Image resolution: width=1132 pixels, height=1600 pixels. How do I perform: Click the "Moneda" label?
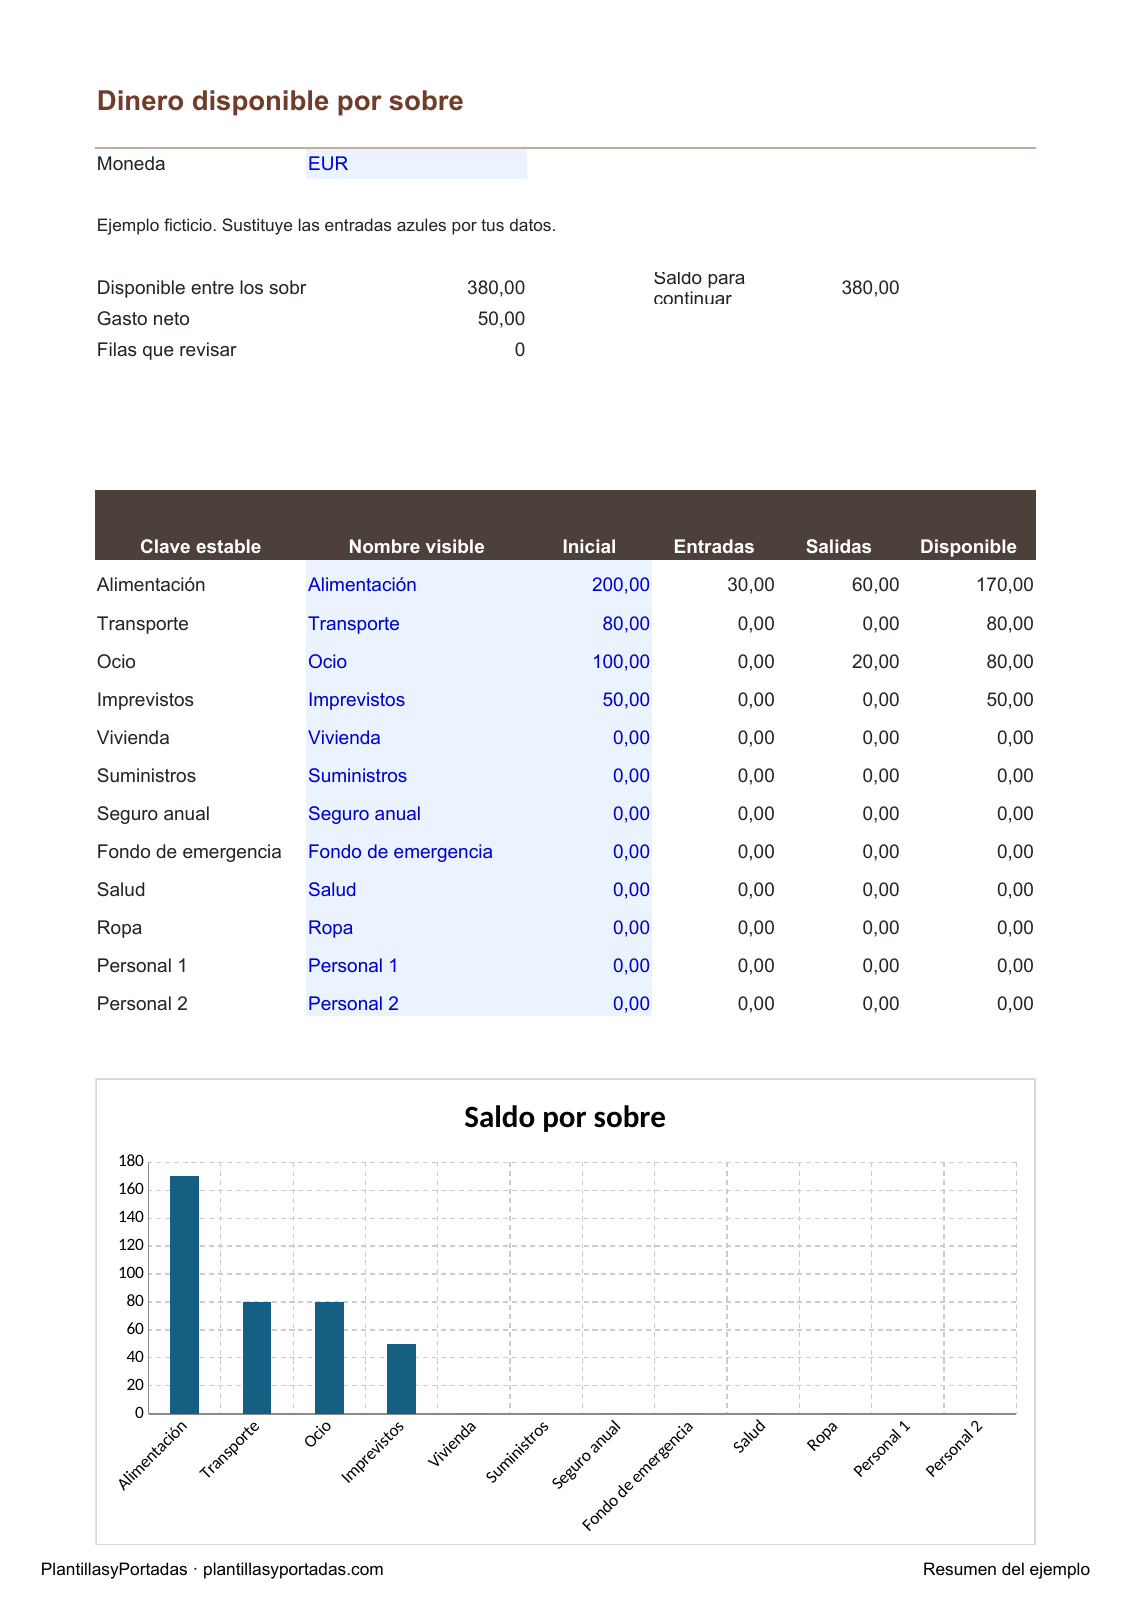coord(131,164)
